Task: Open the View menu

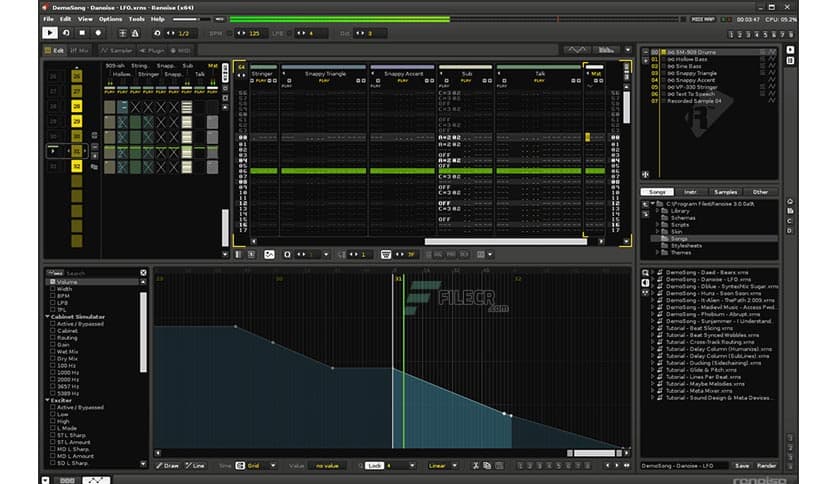Action: (x=85, y=19)
